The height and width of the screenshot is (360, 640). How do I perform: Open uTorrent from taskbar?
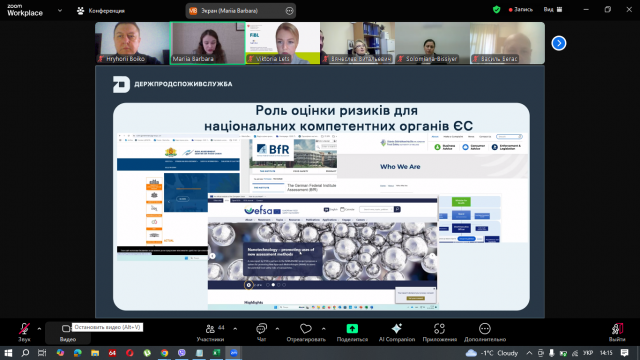coord(147,353)
